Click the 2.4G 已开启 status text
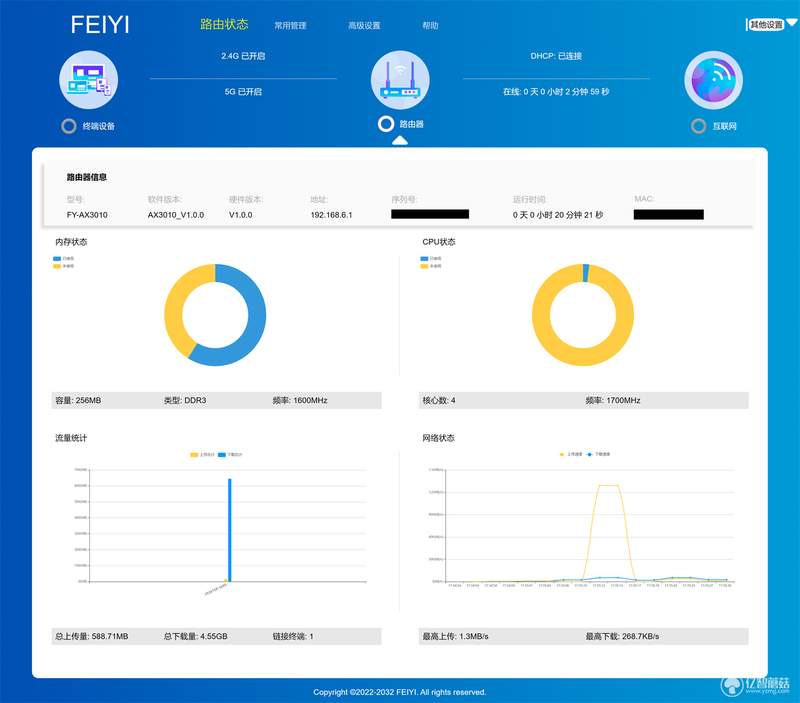The width and height of the screenshot is (800, 703). click(243, 56)
